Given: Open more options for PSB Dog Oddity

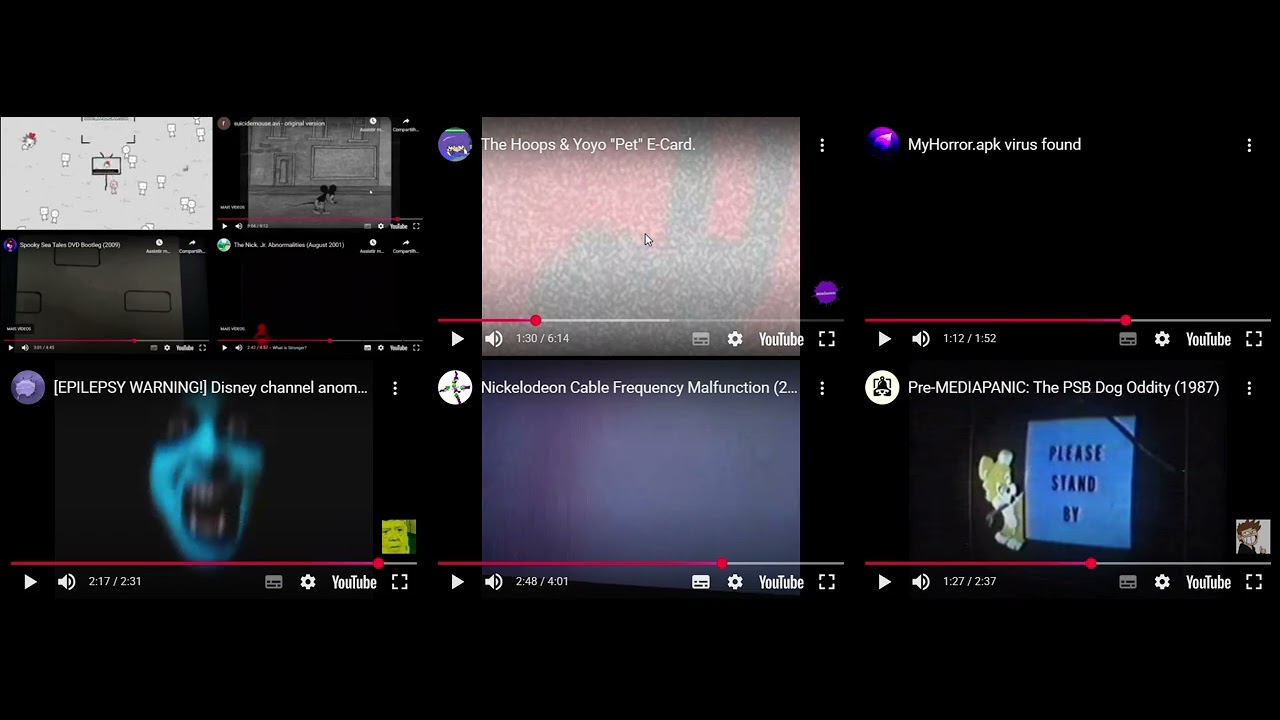Looking at the screenshot, I should [x=1249, y=388].
